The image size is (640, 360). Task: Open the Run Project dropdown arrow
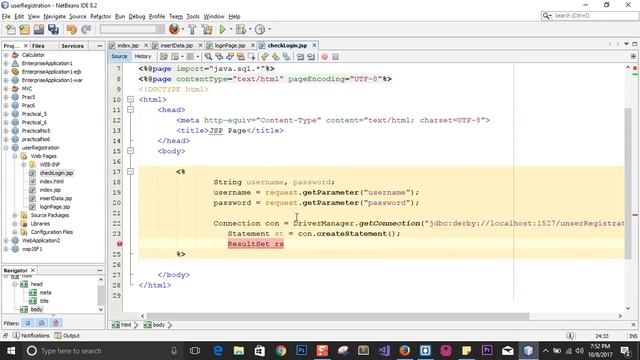coord(231,29)
